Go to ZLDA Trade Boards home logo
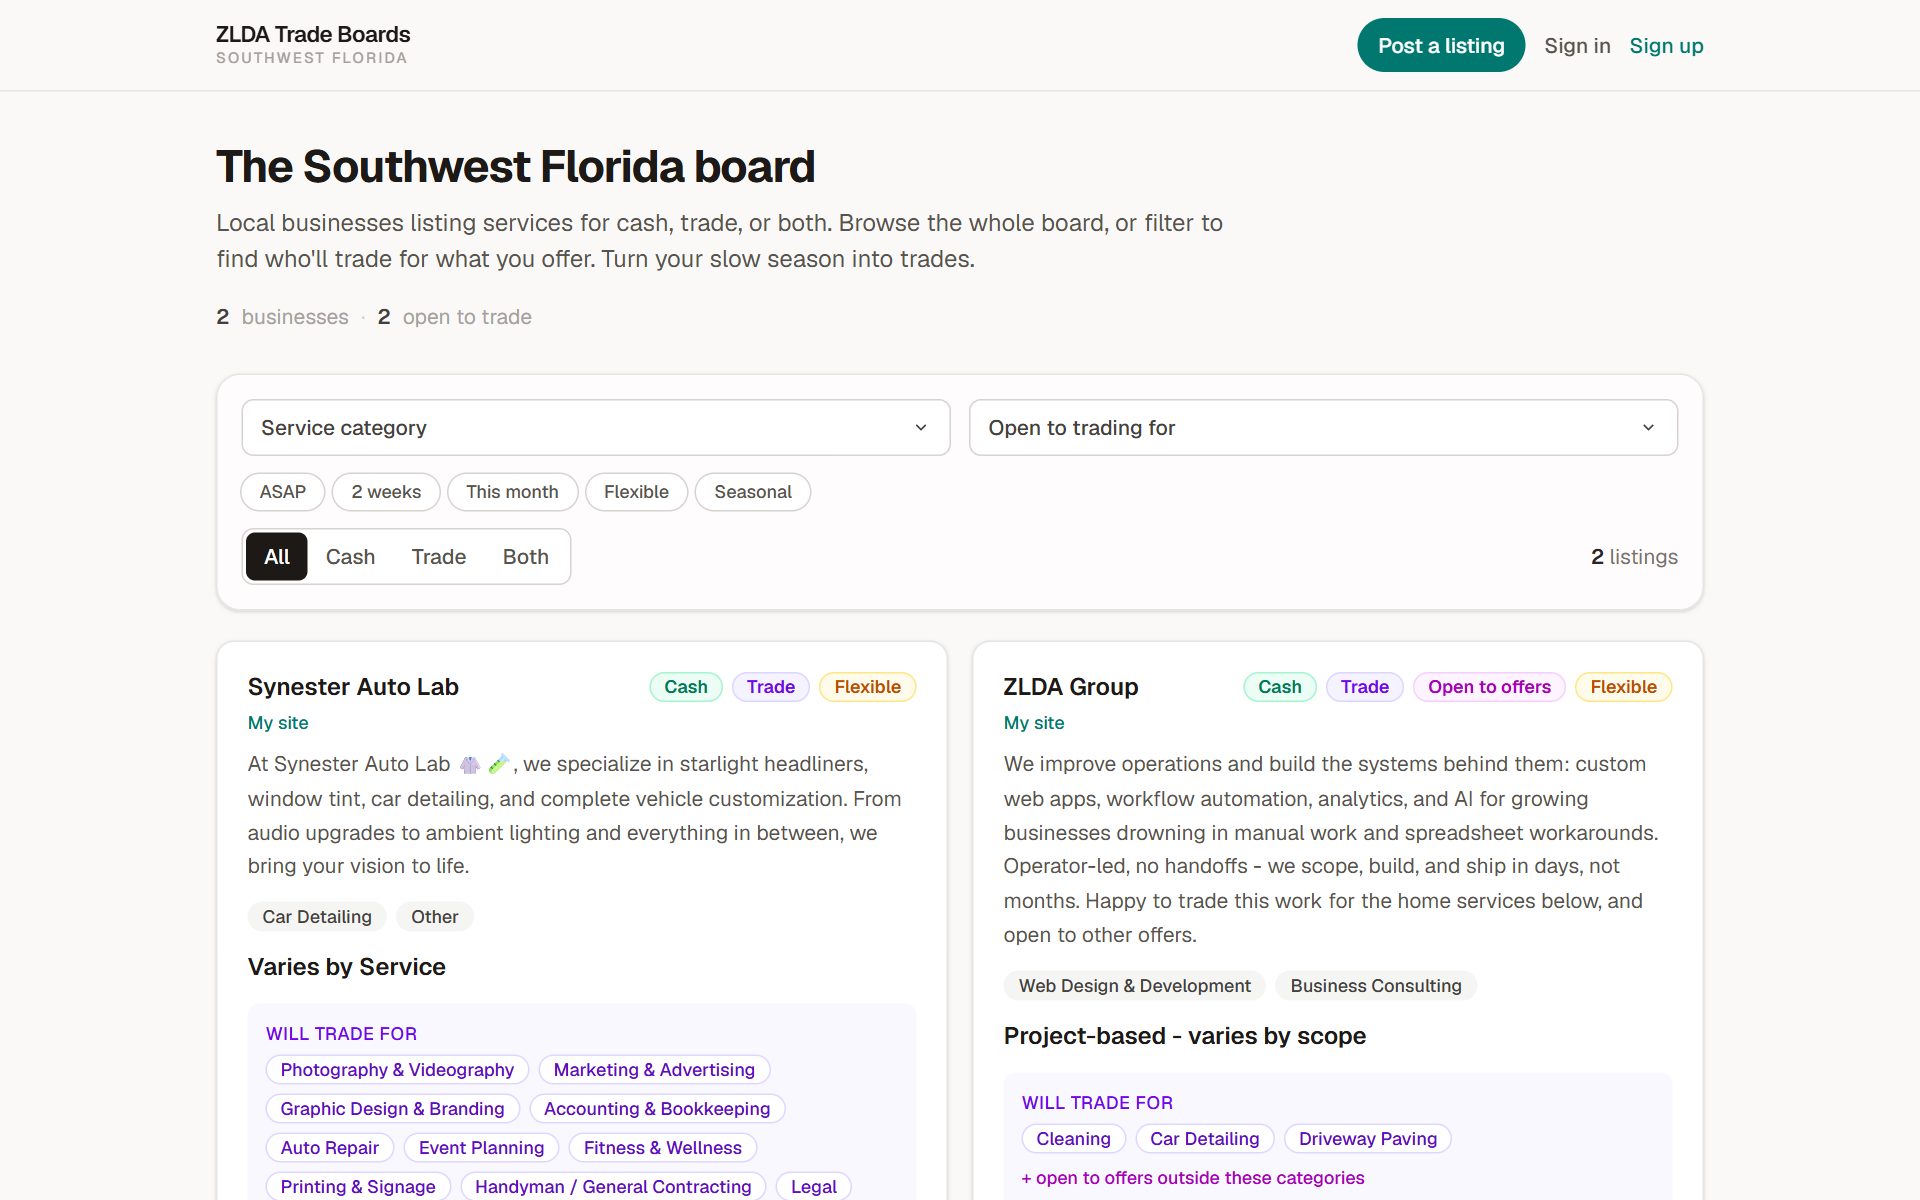The width and height of the screenshot is (1920, 1200). [x=313, y=45]
